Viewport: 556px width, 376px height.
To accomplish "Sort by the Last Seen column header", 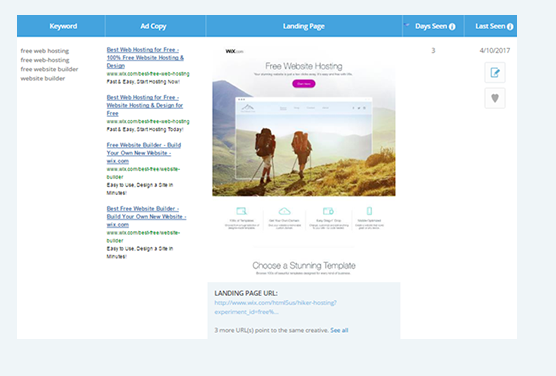I will pos(490,26).
